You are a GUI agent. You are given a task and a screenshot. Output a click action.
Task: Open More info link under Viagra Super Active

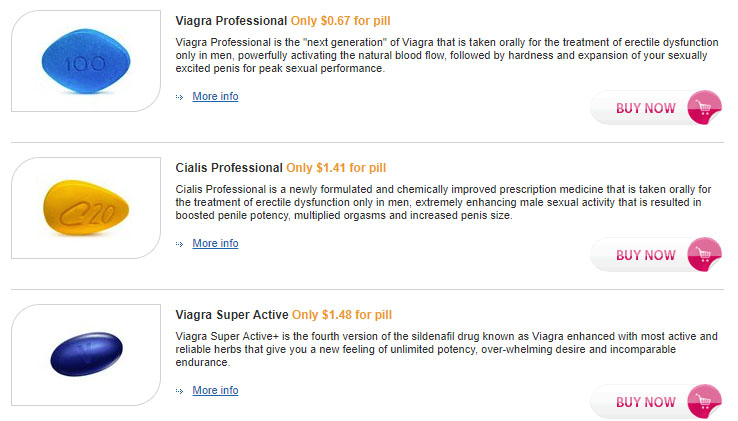click(215, 391)
